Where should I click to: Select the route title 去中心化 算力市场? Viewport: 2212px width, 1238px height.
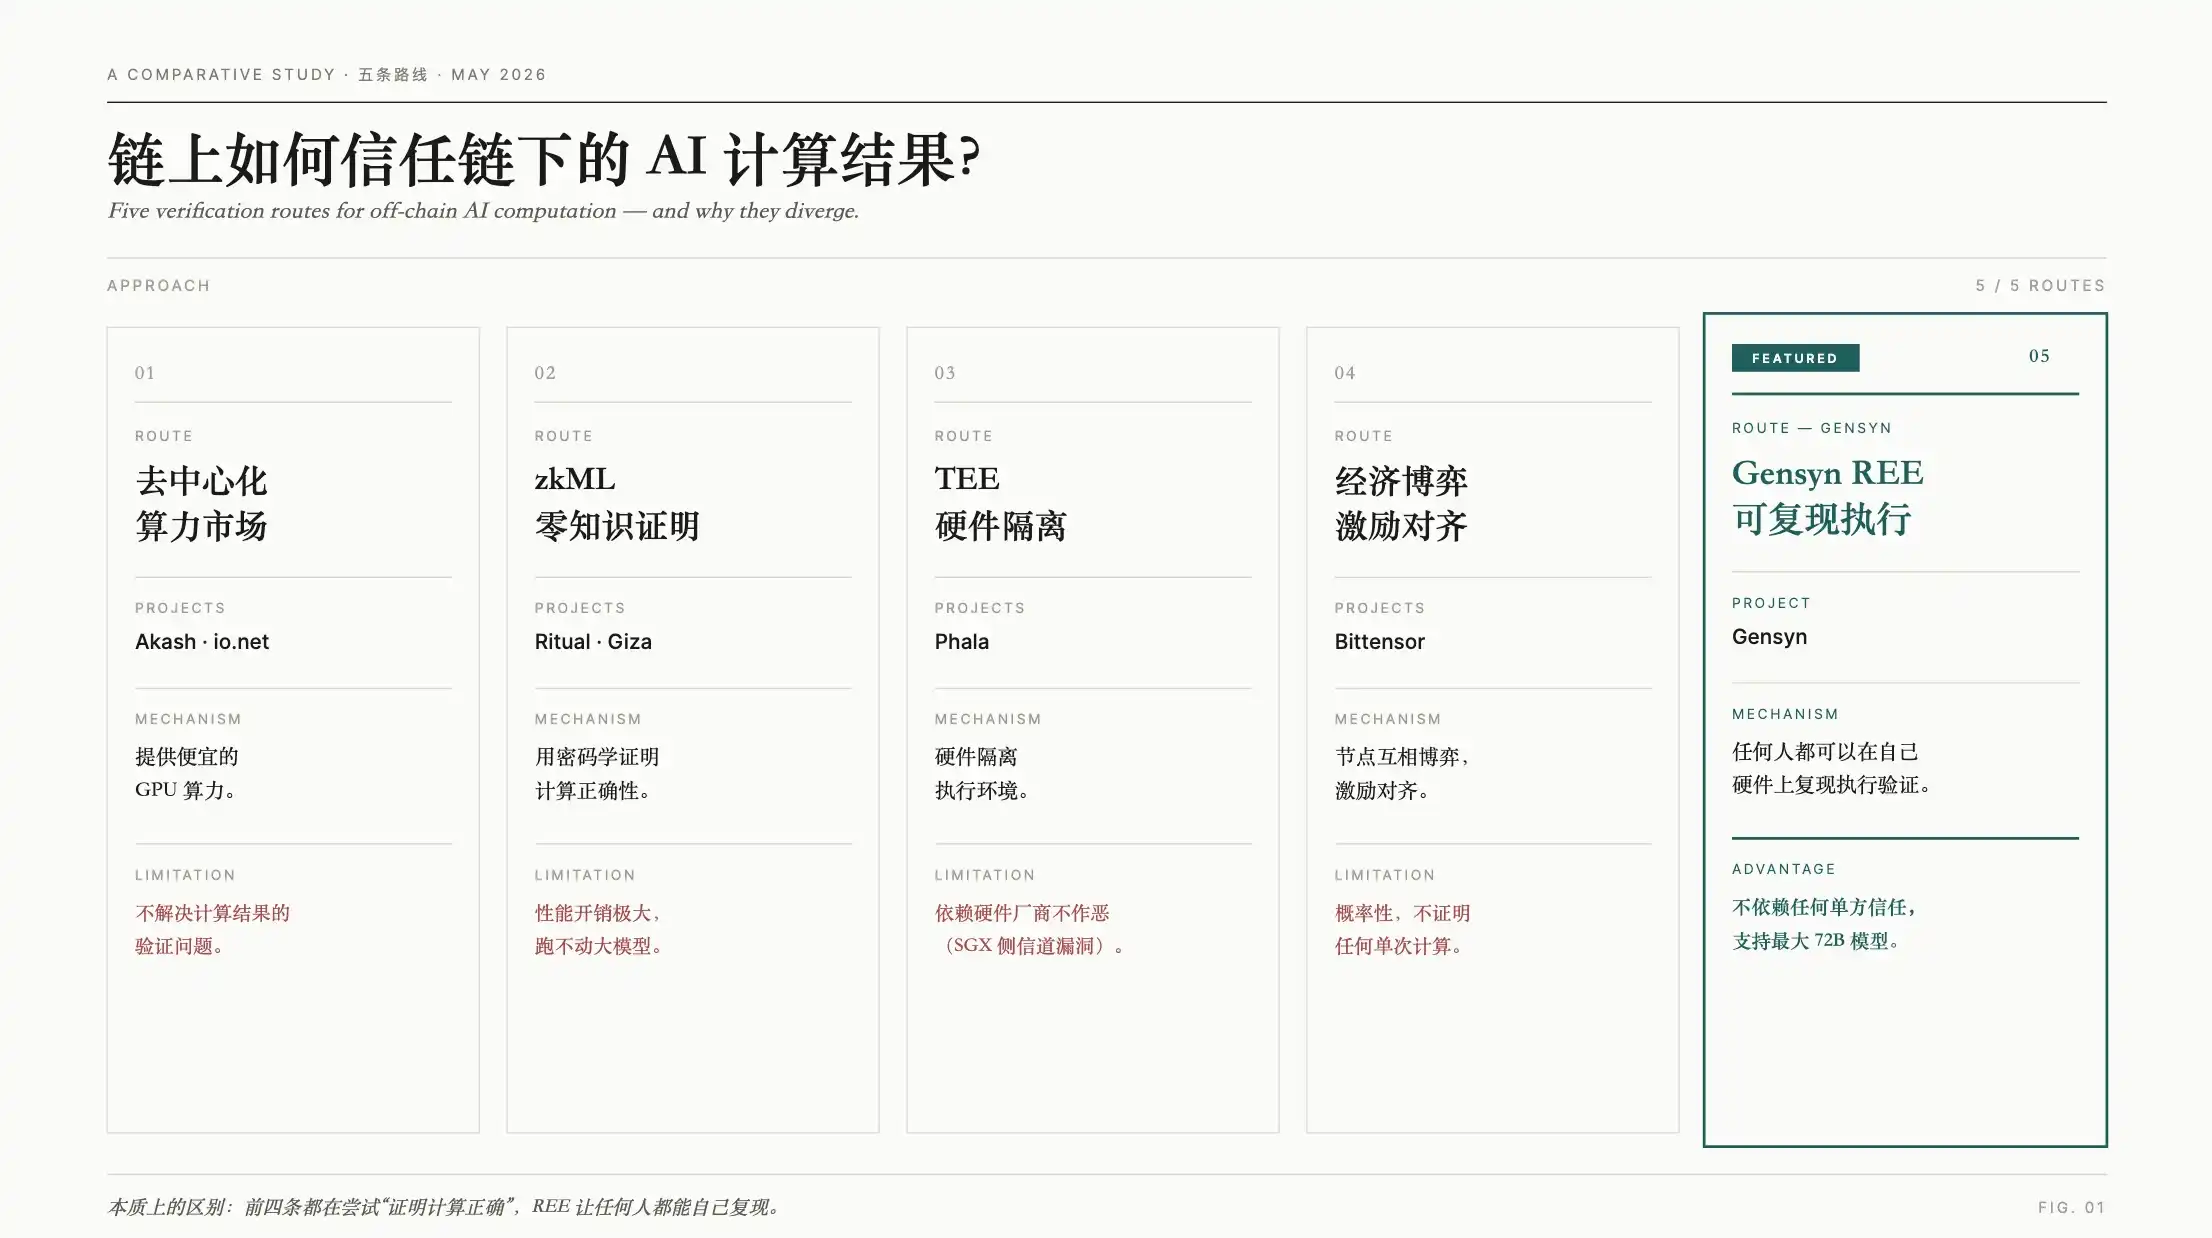click(202, 503)
